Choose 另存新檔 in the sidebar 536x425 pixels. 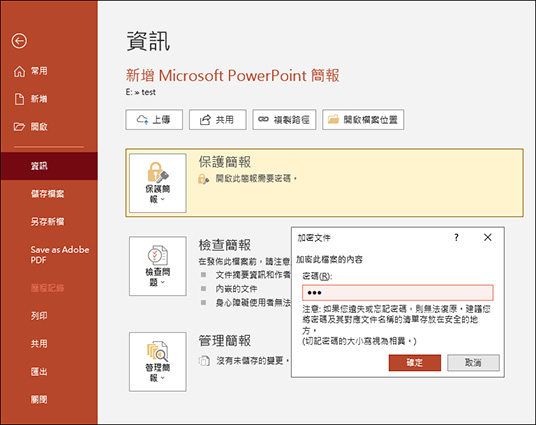(x=48, y=222)
